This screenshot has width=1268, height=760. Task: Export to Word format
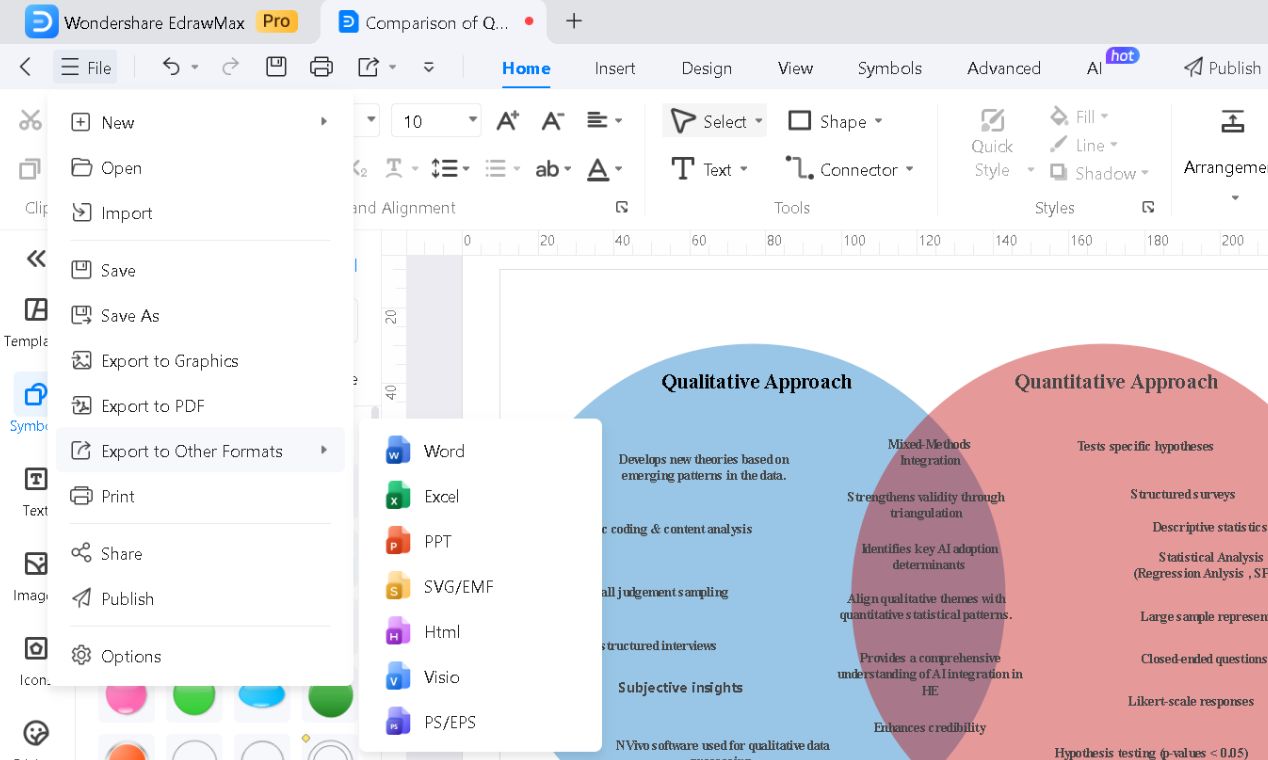(480, 451)
